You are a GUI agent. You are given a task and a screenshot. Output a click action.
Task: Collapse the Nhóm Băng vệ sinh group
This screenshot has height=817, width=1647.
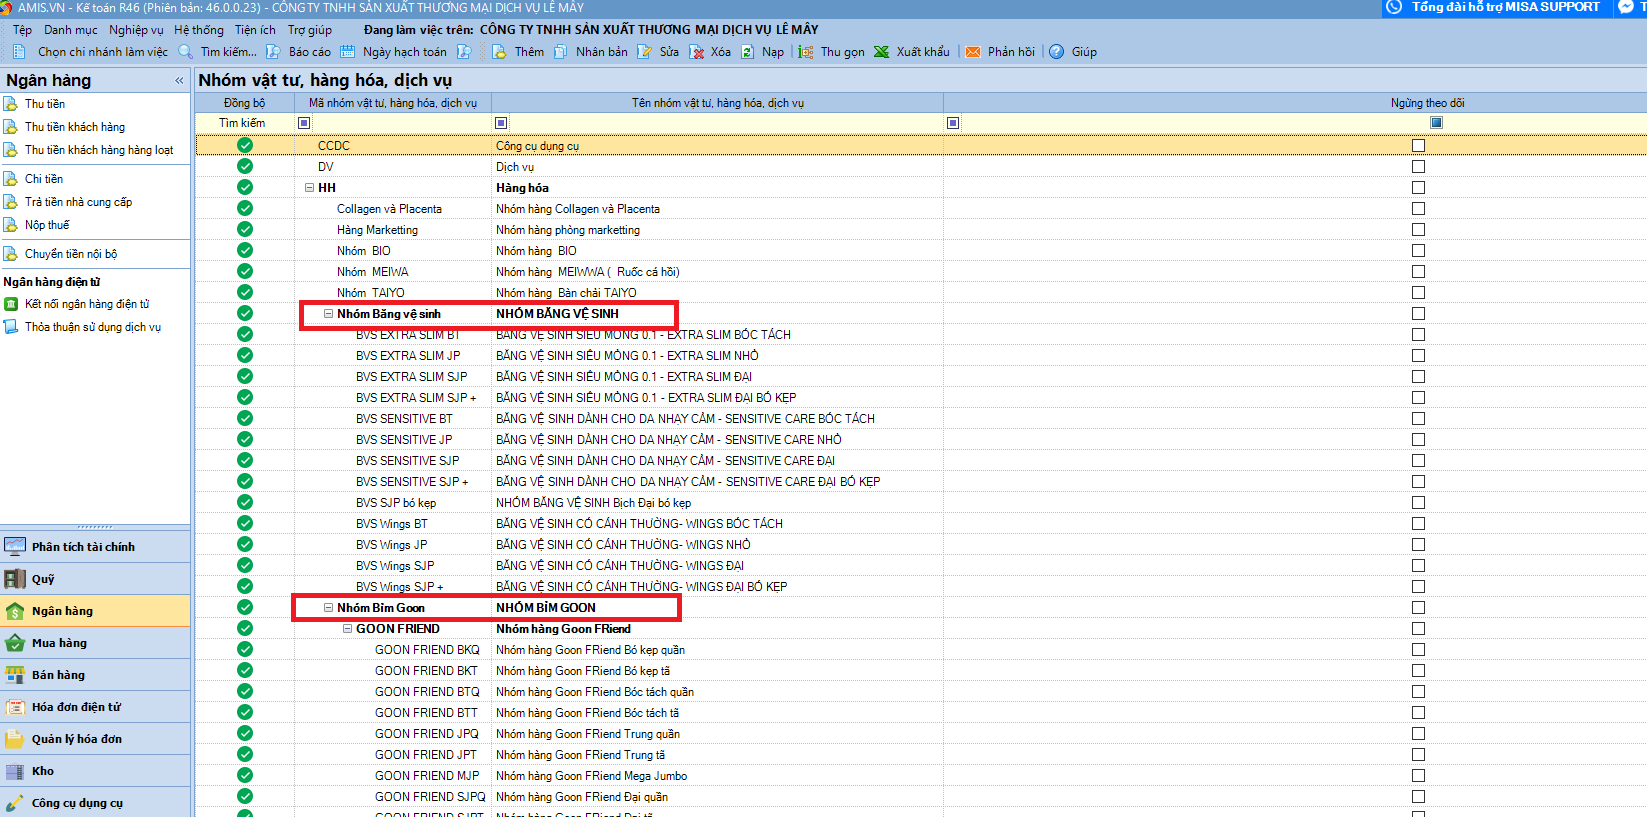[328, 314]
